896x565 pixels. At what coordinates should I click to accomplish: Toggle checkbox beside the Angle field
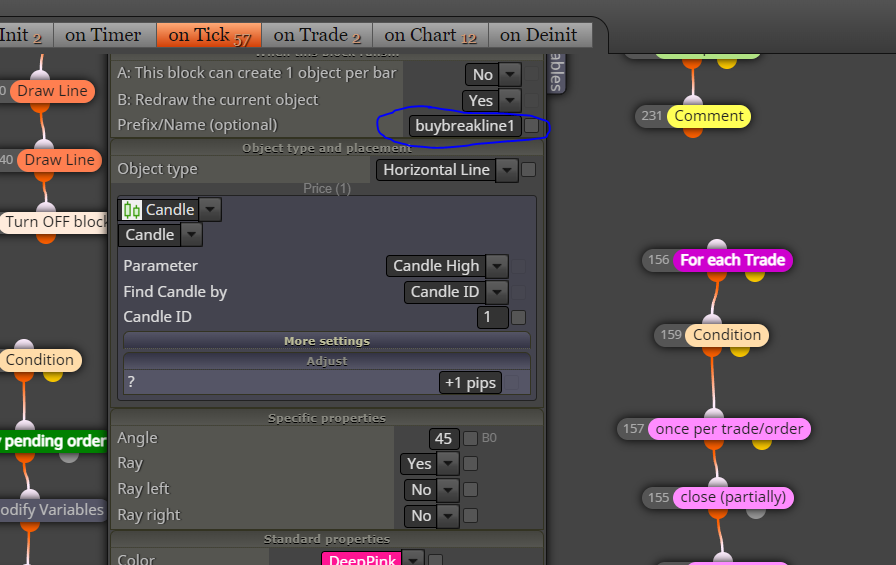pos(470,438)
